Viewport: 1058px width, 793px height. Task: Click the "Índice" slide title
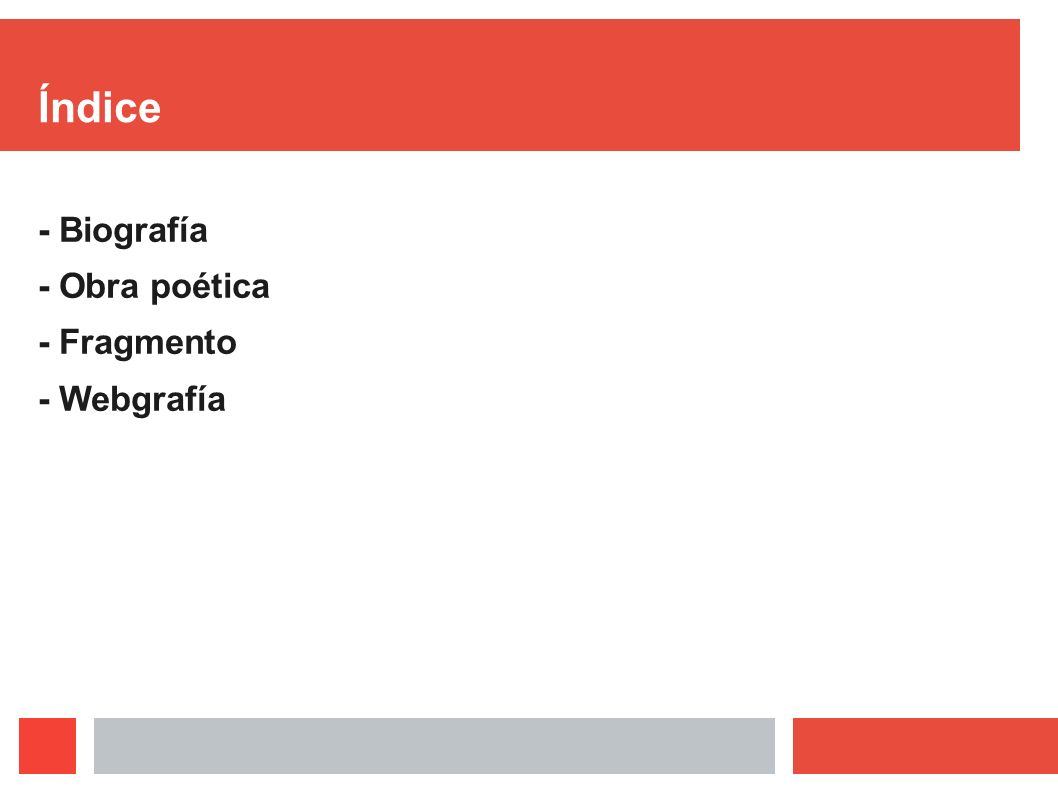[99, 105]
